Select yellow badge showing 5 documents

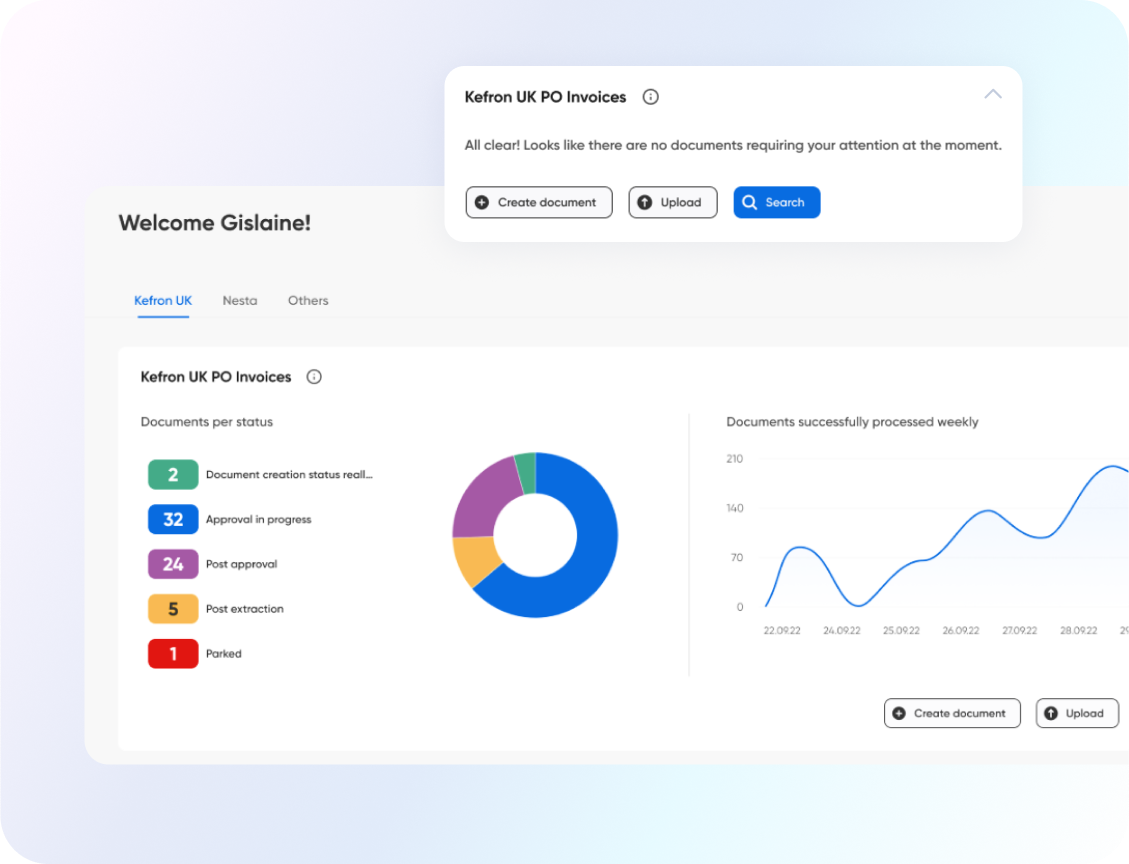pos(173,608)
